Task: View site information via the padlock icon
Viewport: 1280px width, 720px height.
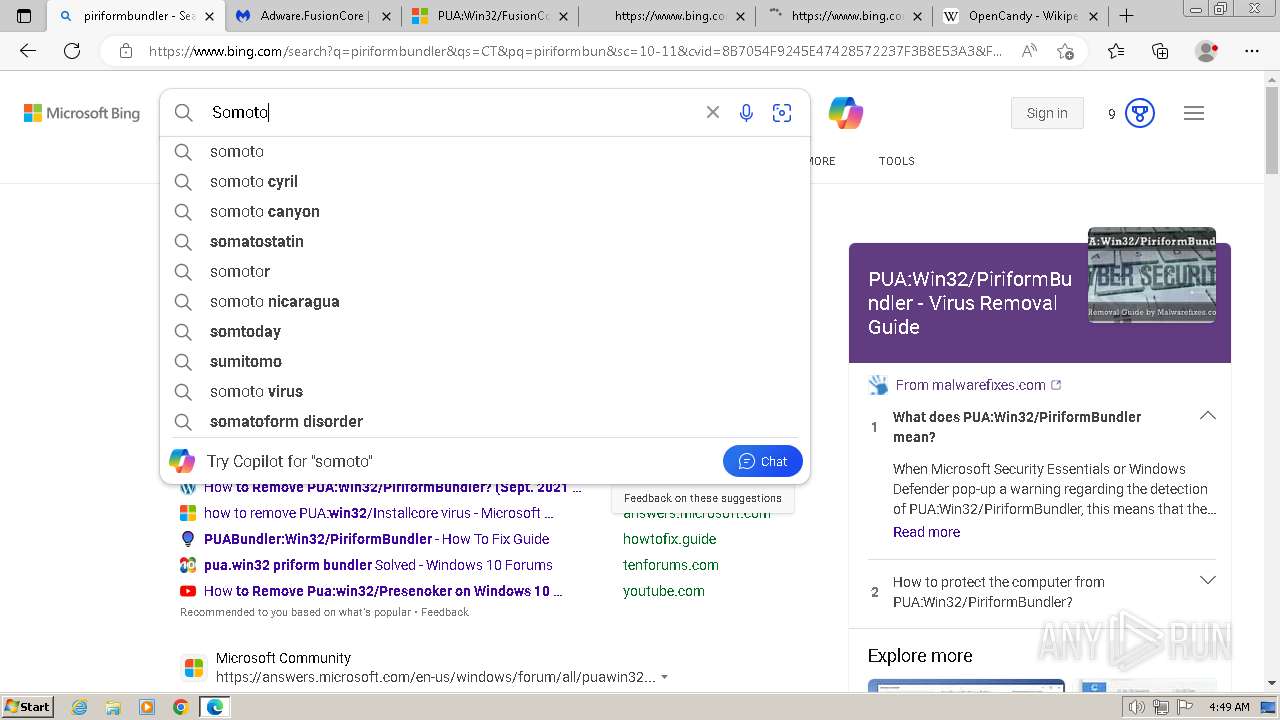Action: click(125, 51)
